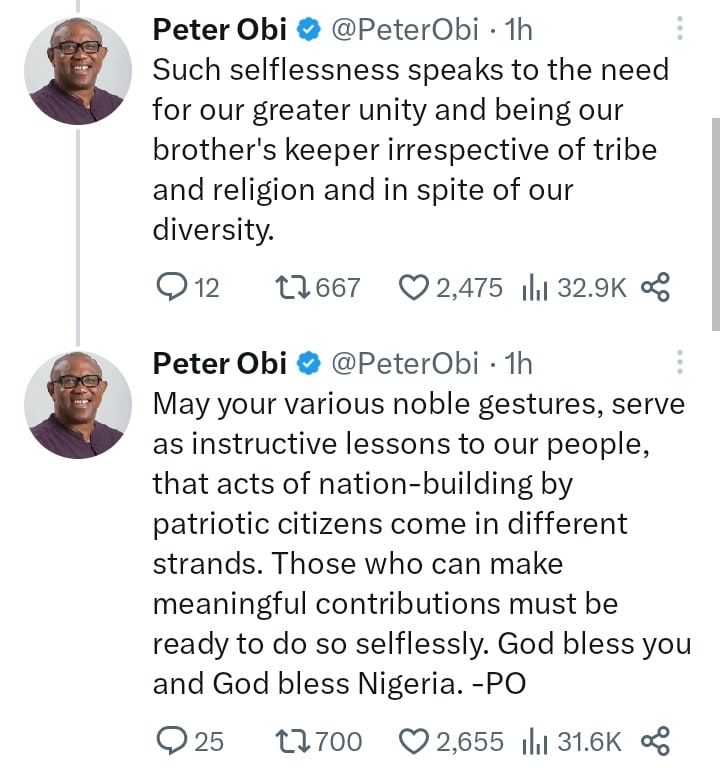Like the tweet with 2,475 likes
The width and height of the screenshot is (720, 772).
[414, 288]
